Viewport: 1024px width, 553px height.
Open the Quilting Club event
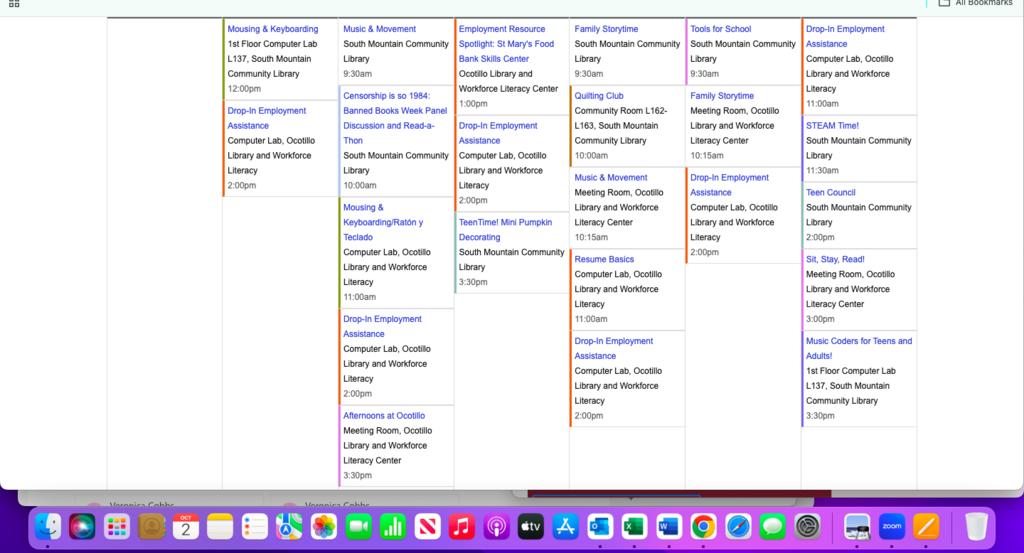tap(599, 96)
